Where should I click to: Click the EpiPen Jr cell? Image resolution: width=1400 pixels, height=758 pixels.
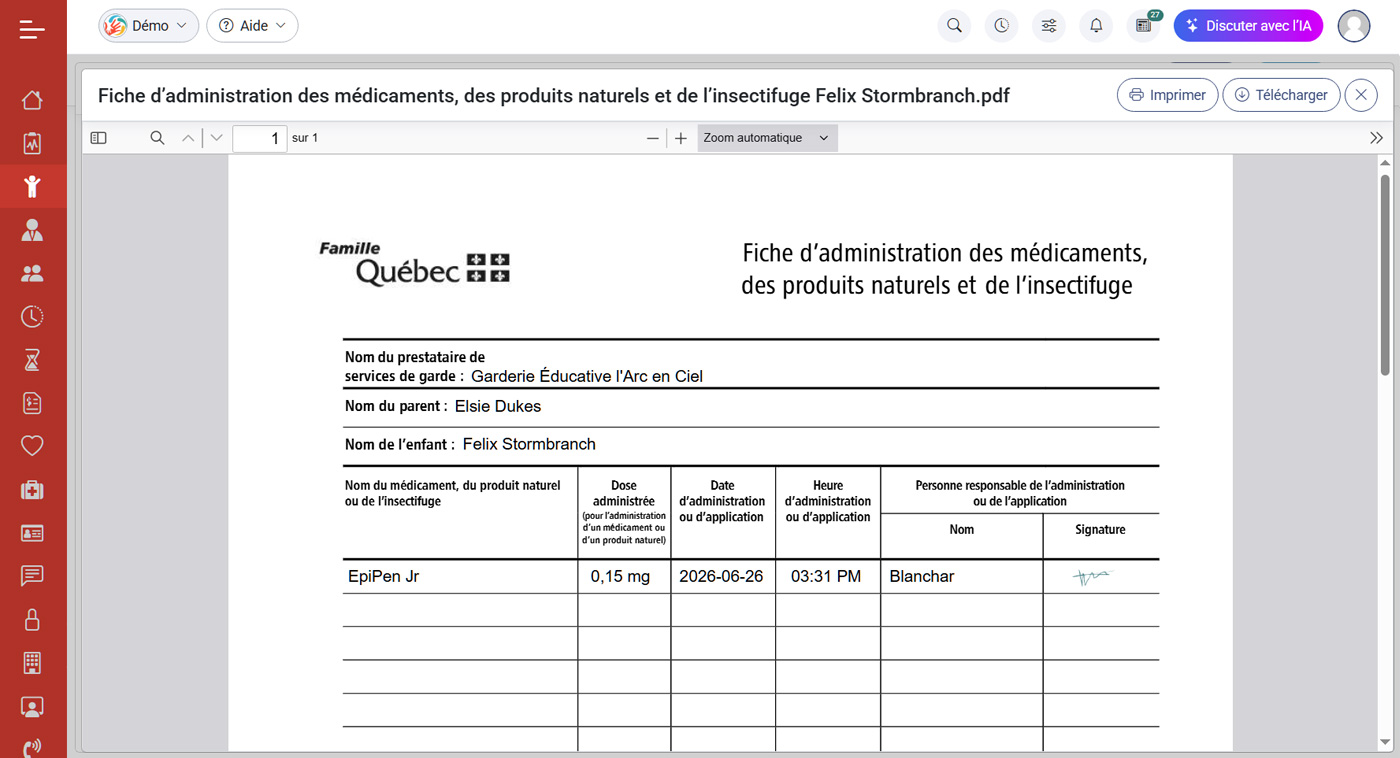(x=460, y=576)
